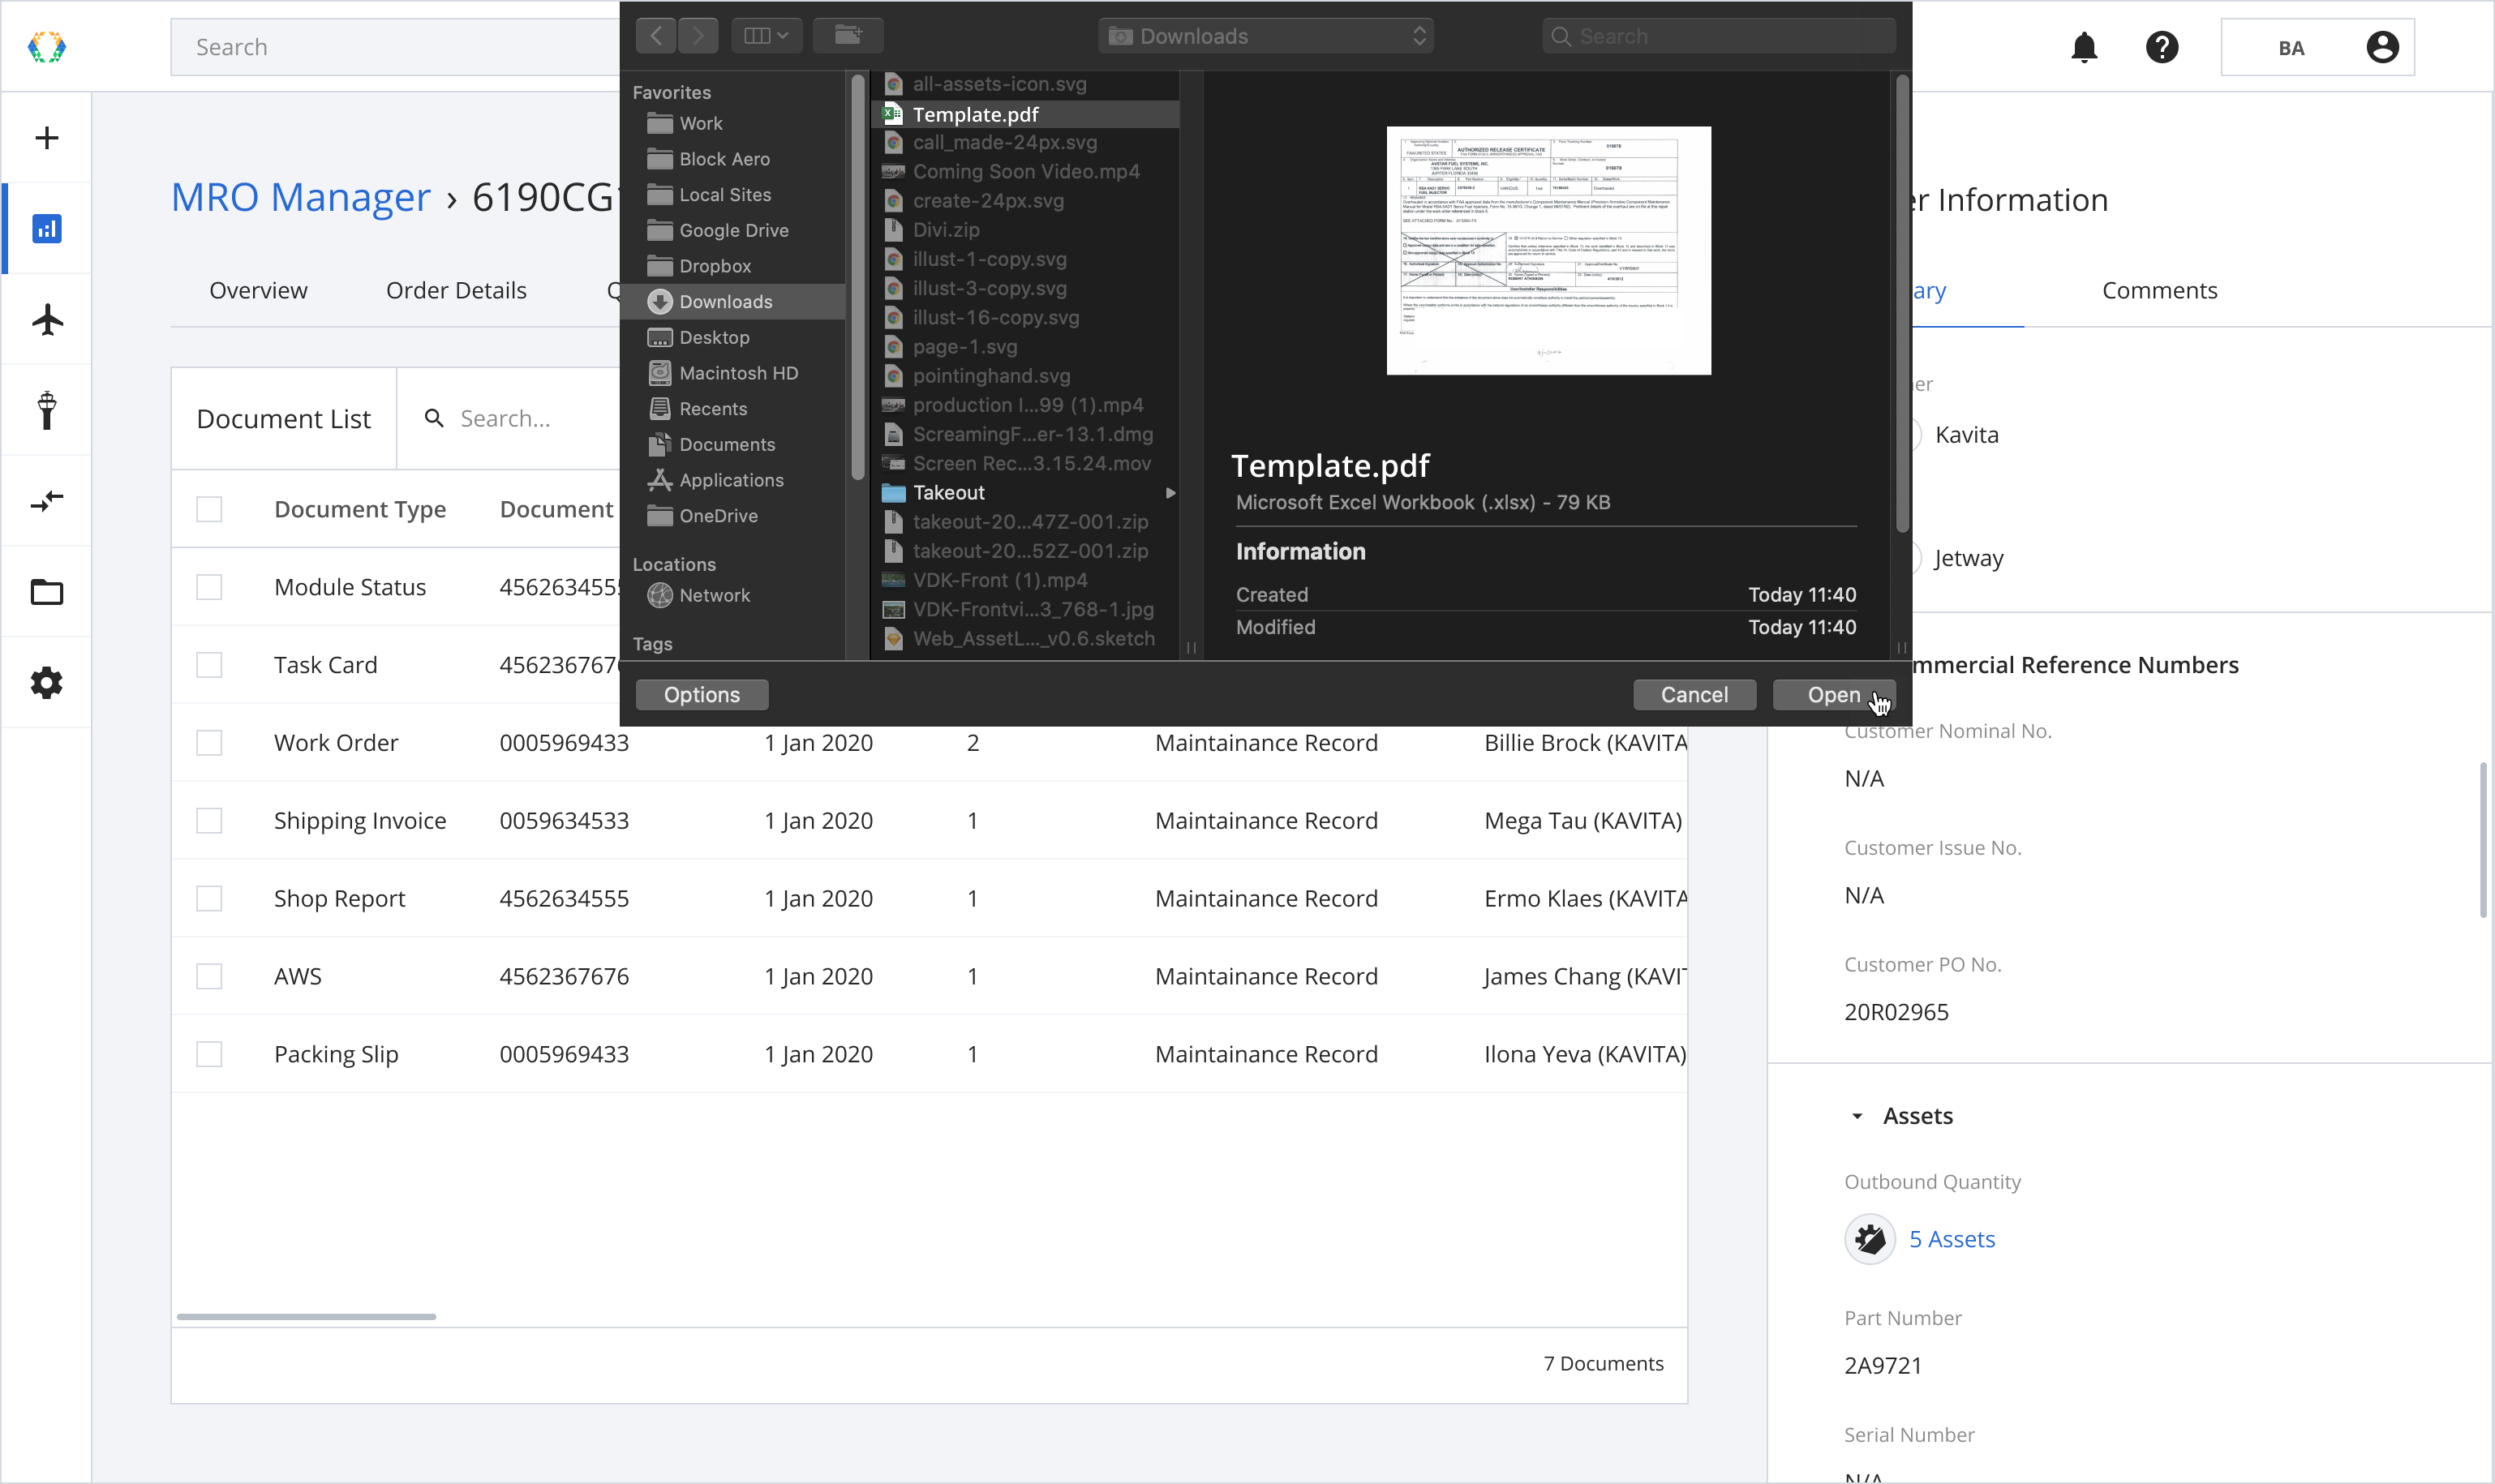Viewport: 2495px width, 1484px height.
Task: Switch to the Comments tab
Action: pyautogui.click(x=2159, y=290)
